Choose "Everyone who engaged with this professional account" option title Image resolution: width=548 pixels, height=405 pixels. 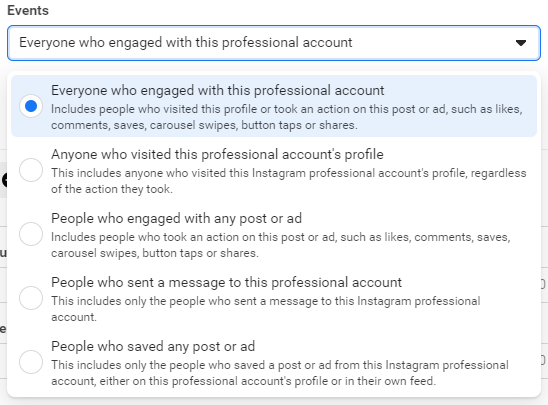(217, 91)
